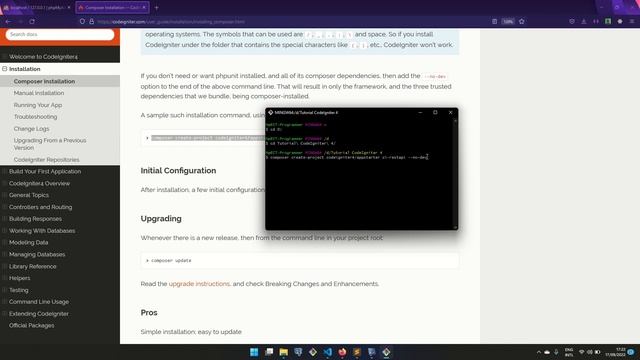Click the microphone tray icon
Screen dimensions: 640x360
556,352
